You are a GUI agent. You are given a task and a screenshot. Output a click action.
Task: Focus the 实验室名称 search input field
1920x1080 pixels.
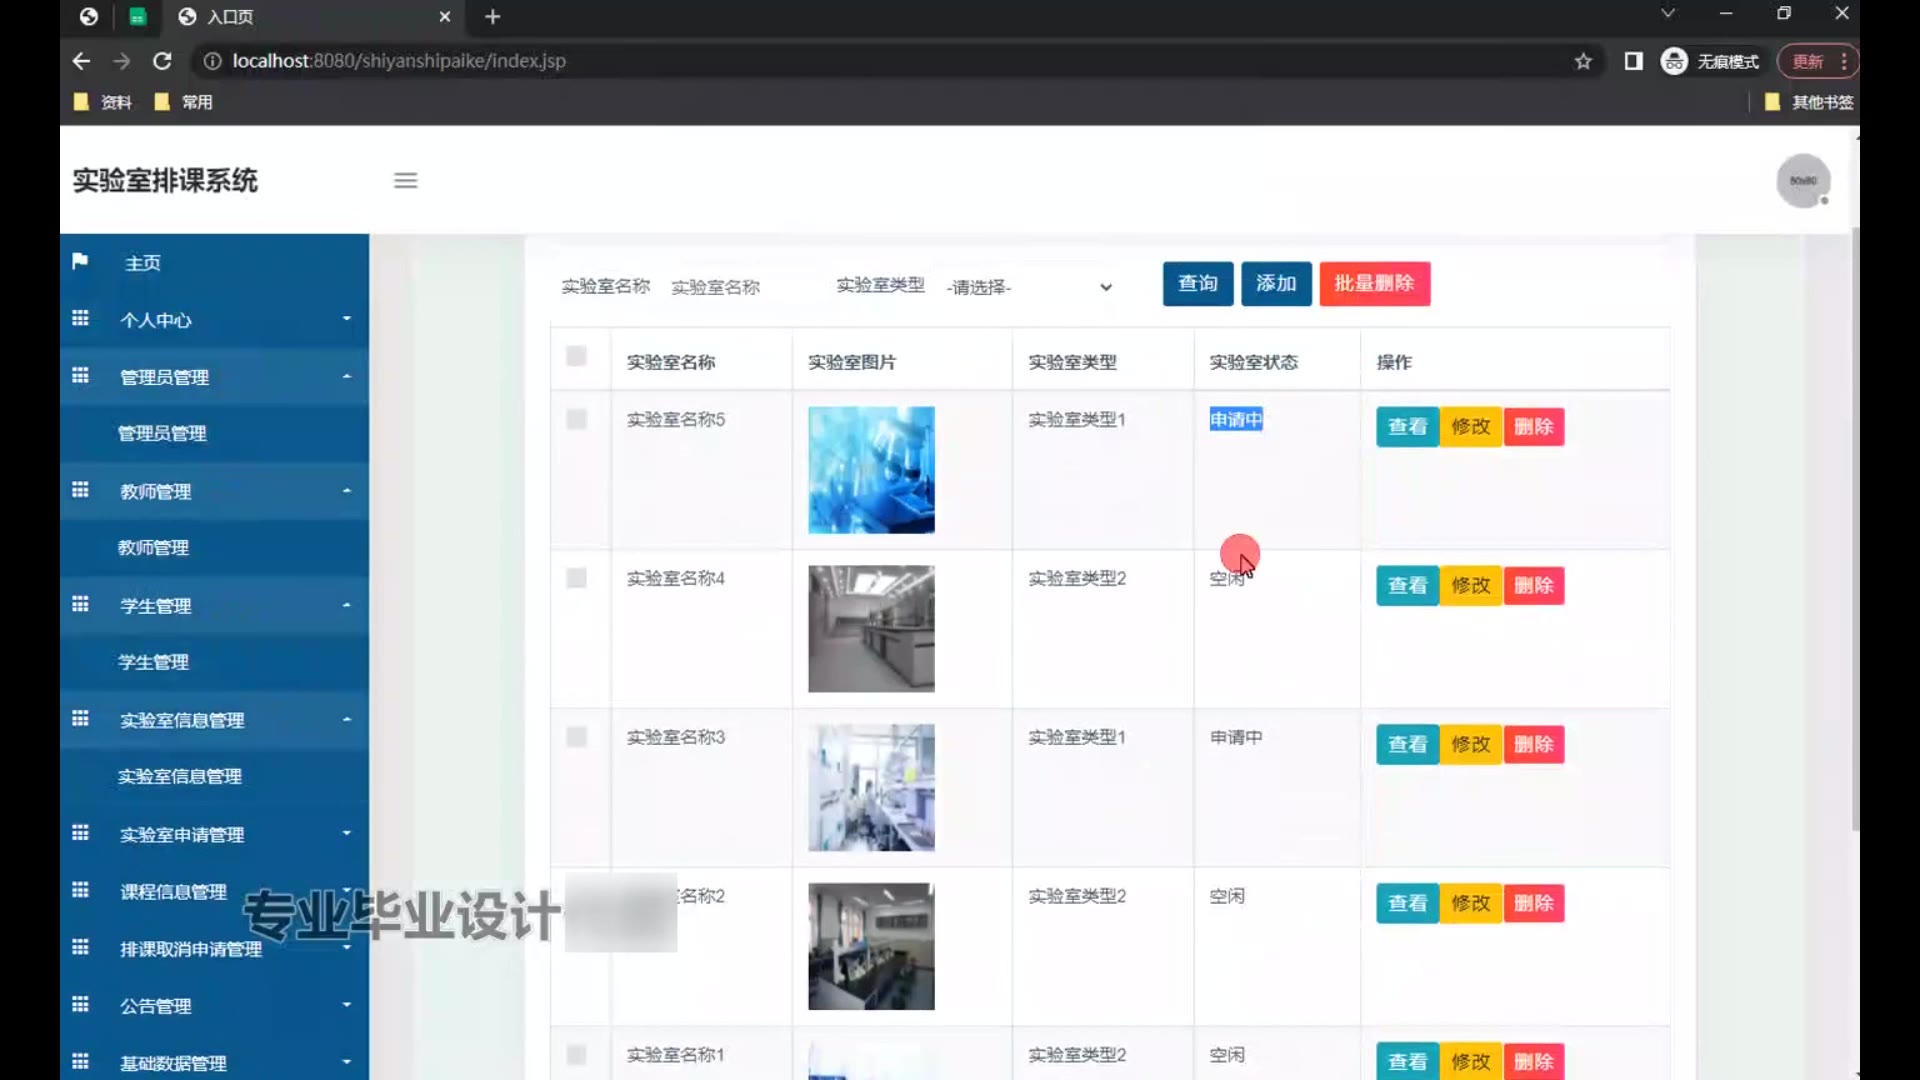tap(738, 287)
